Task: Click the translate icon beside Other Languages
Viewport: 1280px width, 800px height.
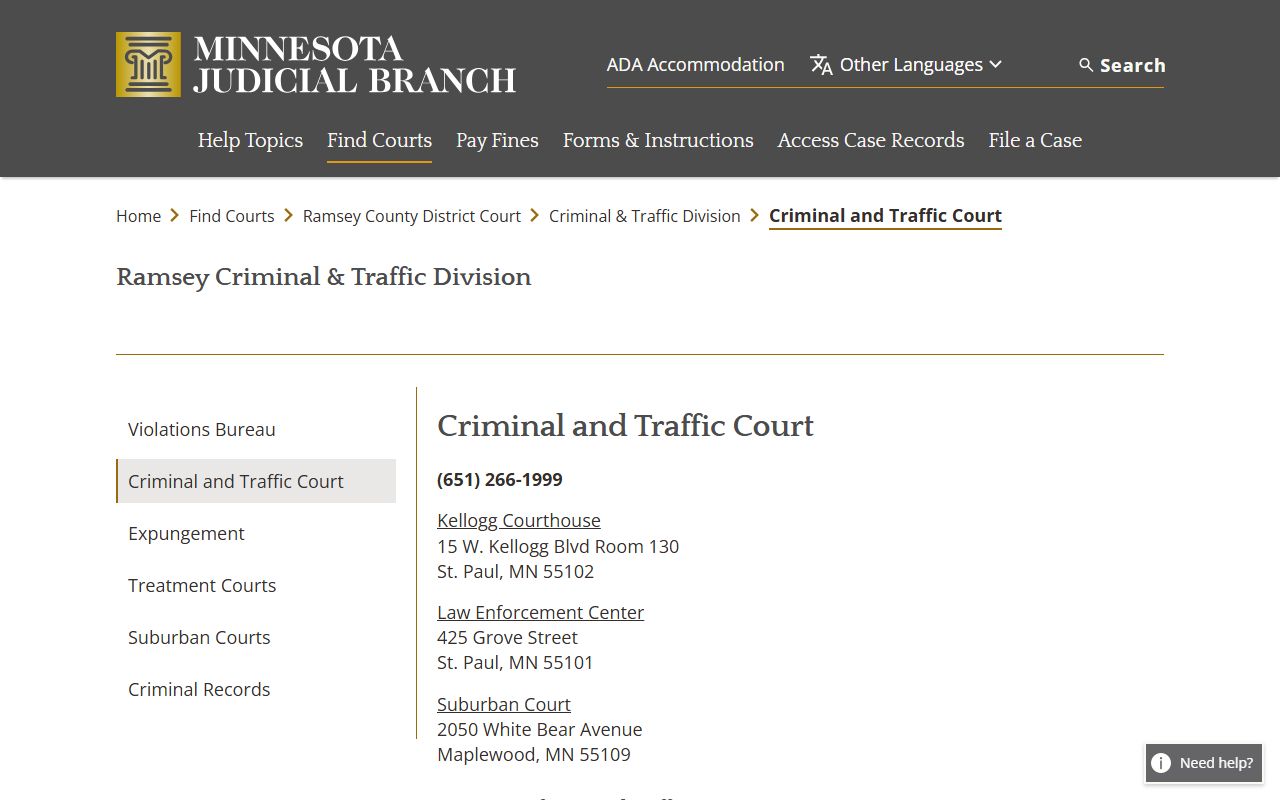Action: coord(821,65)
